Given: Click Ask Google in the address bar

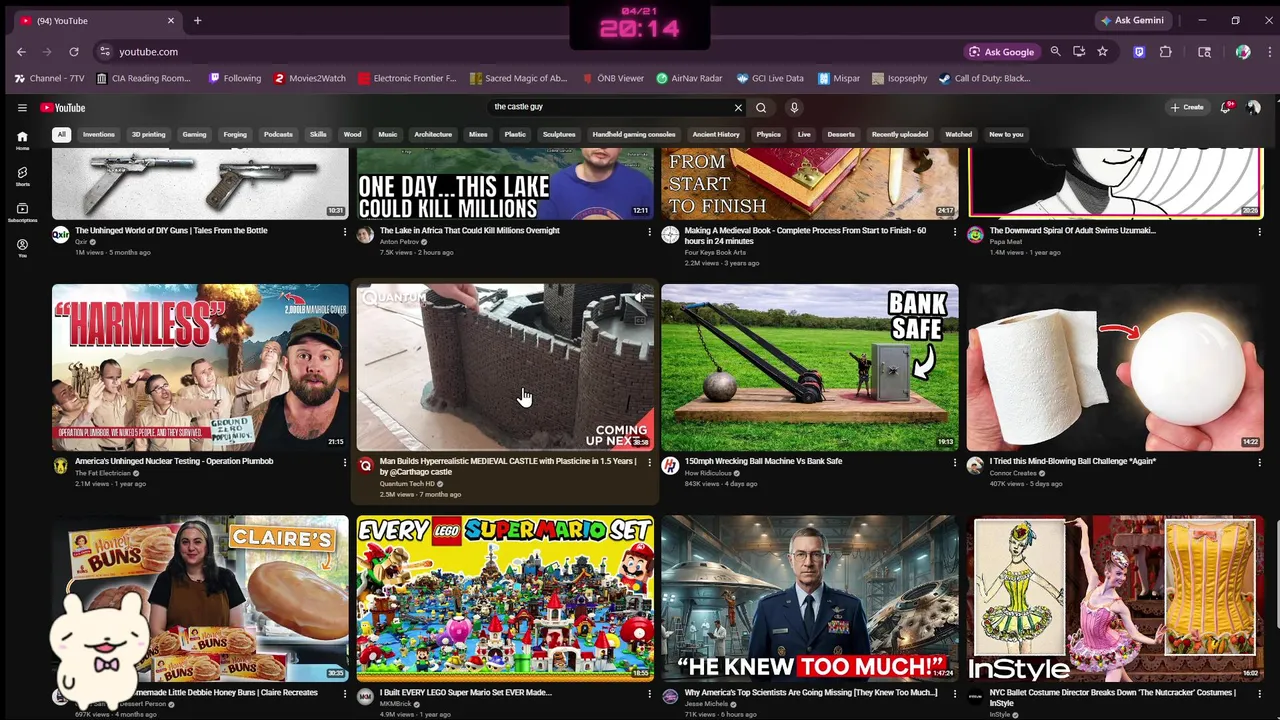Looking at the screenshot, I should [1001, 51].
